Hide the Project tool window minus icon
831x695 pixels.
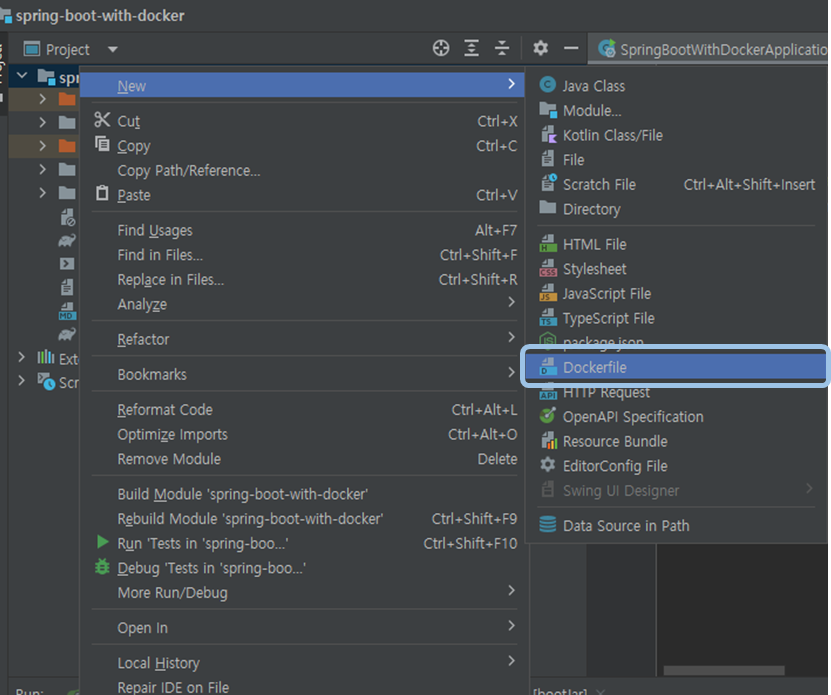pos(571,48)
